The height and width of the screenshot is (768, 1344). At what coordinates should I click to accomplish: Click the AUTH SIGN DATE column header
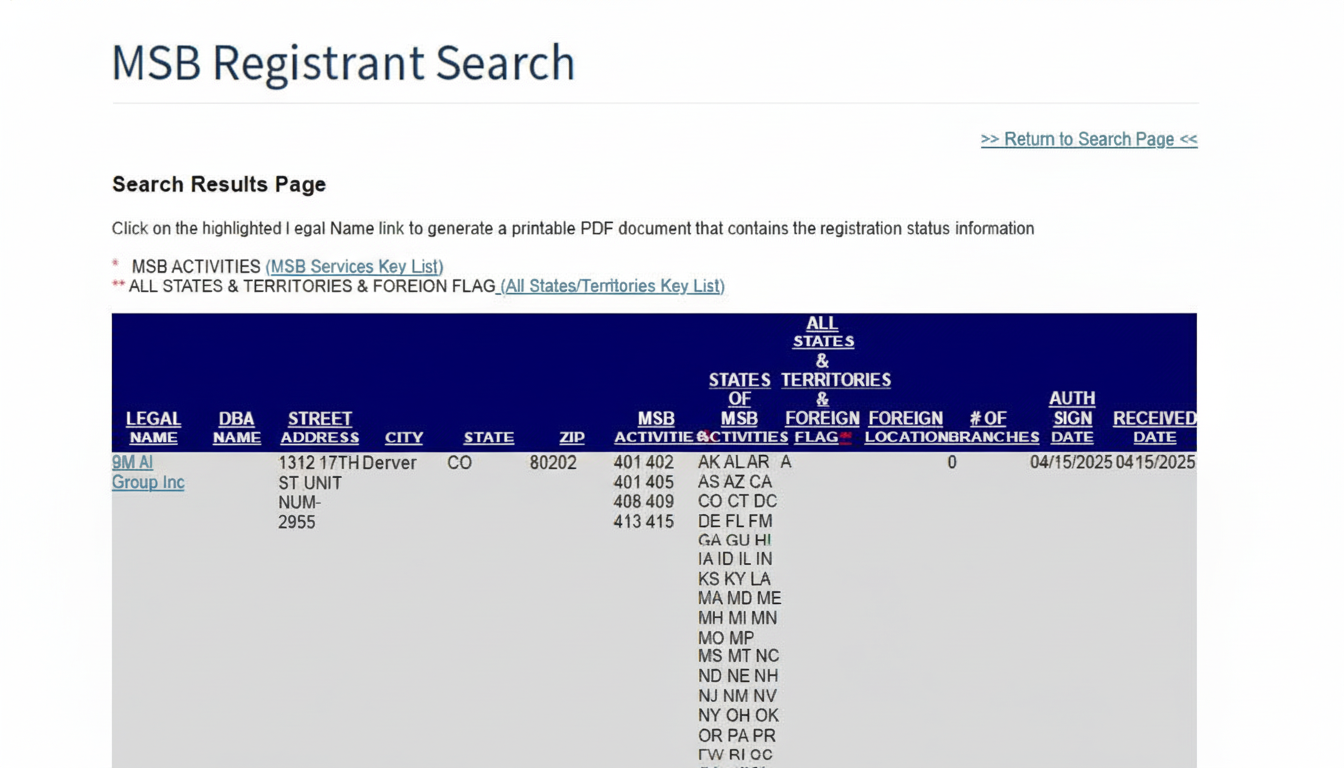click(1072, 418)
